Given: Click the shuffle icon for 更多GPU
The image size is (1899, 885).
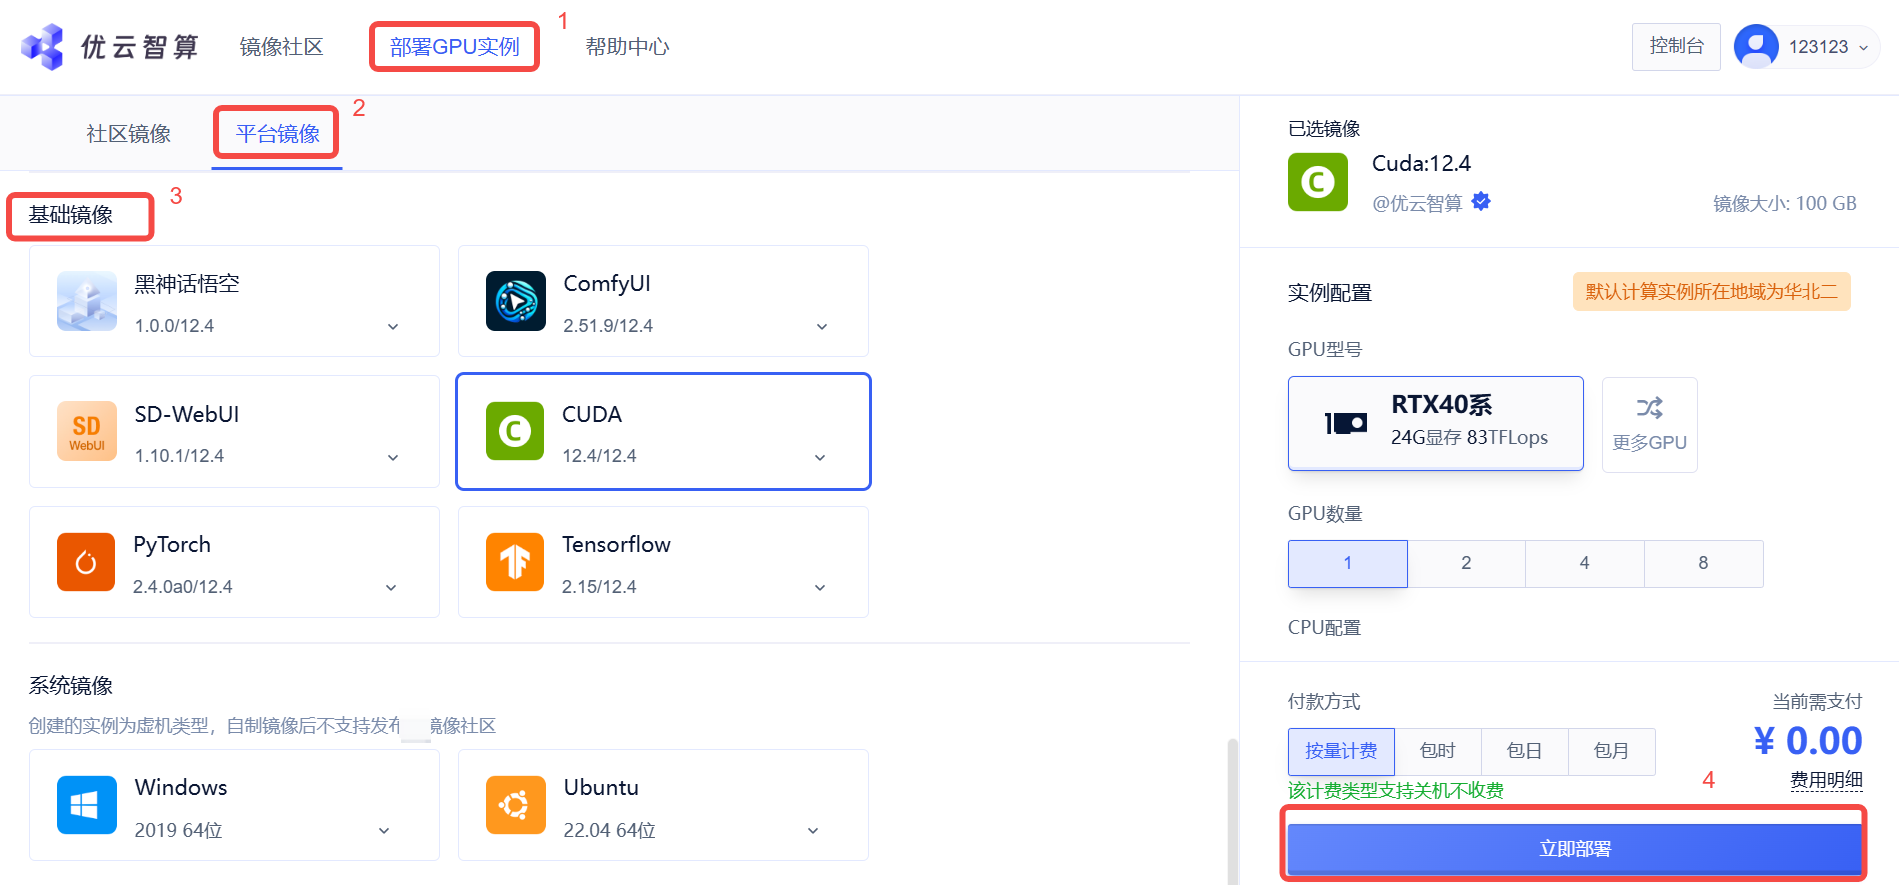Looking at the screenshot, I should [x=1650, y=407].
